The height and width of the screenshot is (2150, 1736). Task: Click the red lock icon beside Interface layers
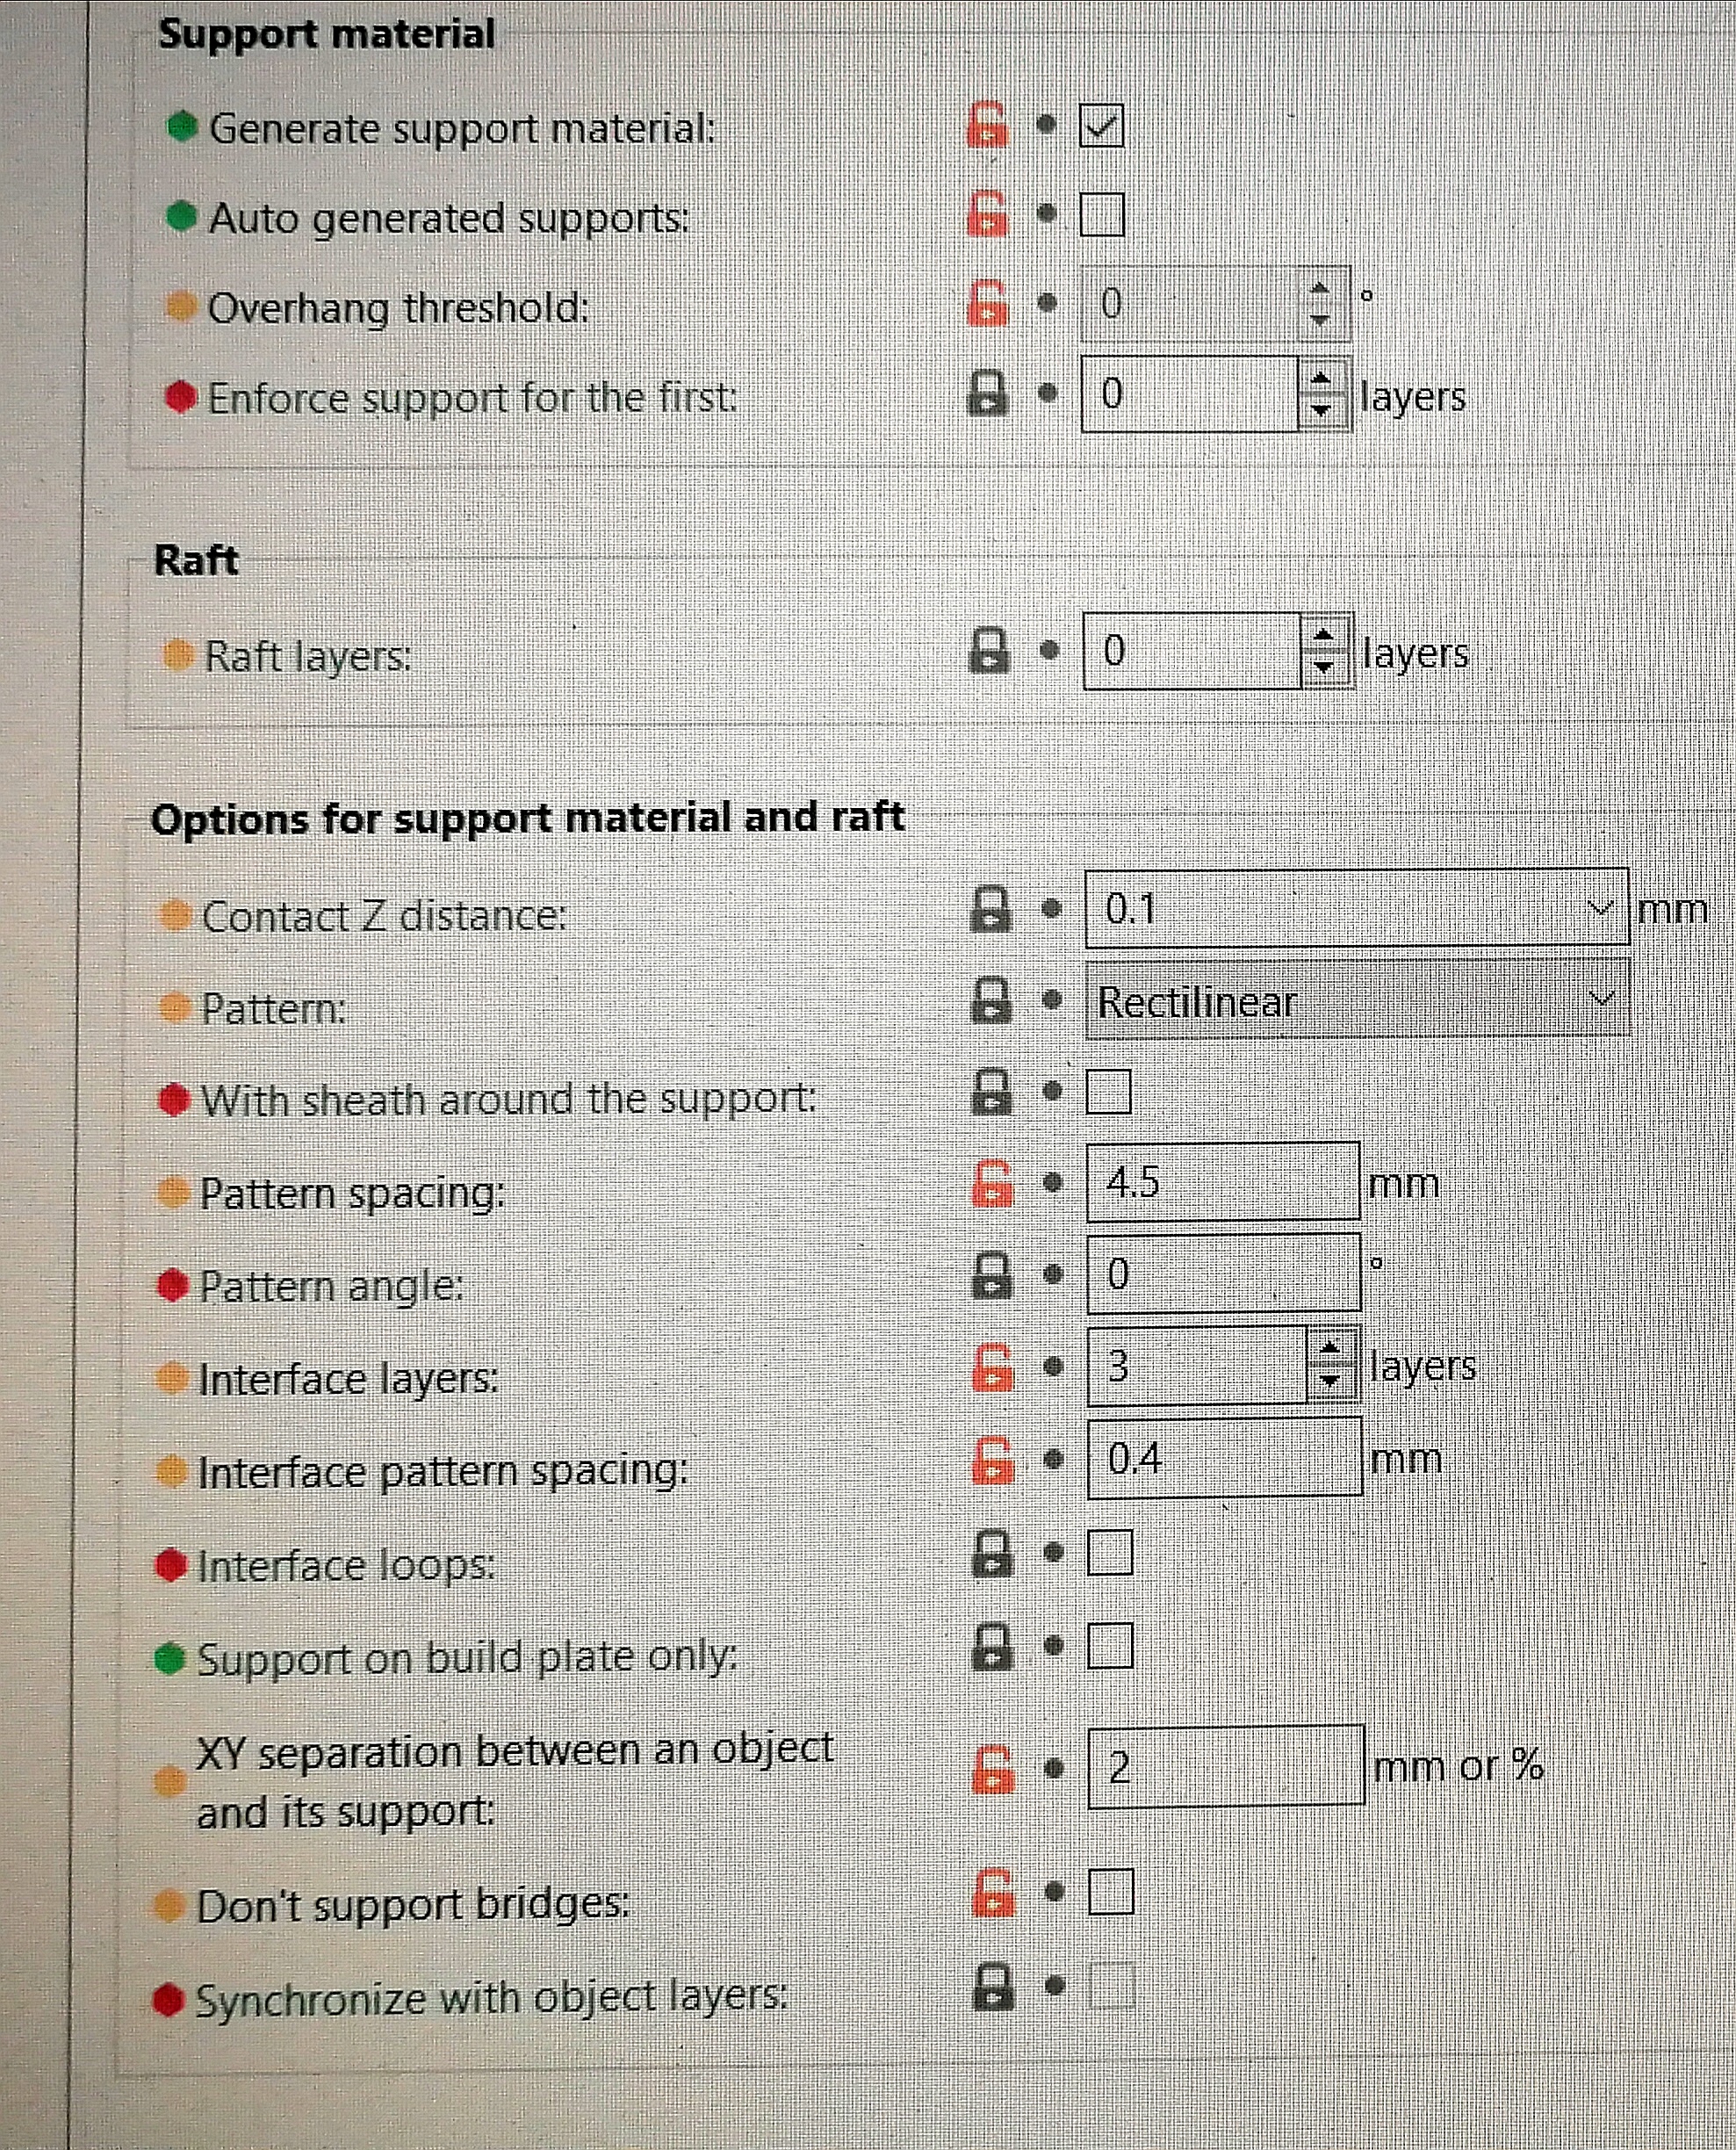pyautogui.click(x=993, y=1367)
